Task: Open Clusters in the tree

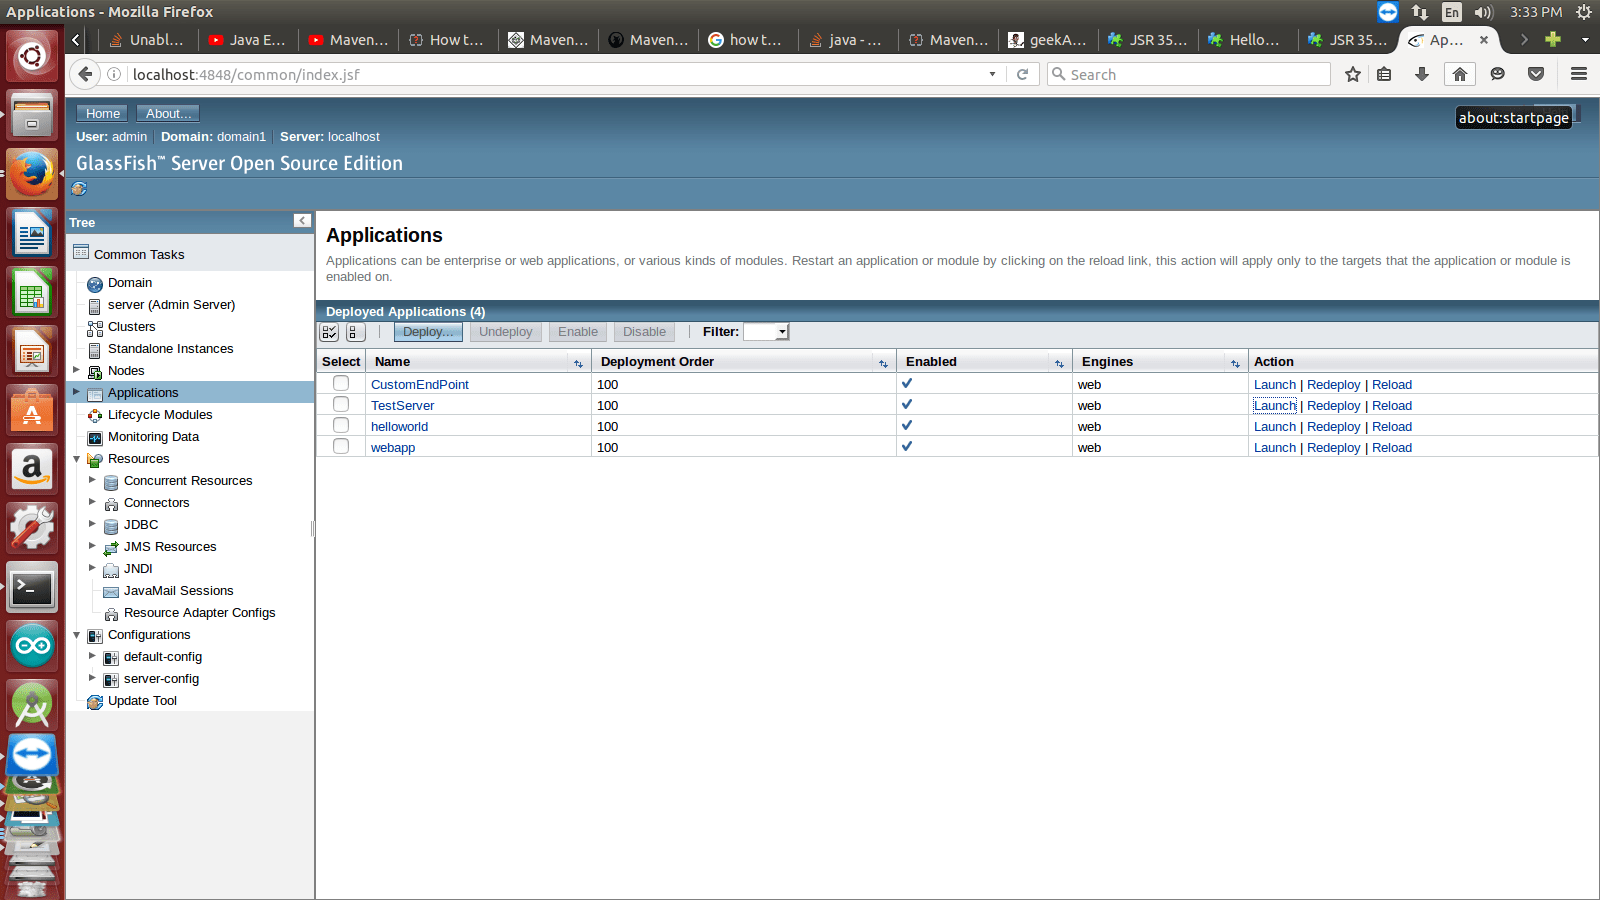Action: pos(132,327)
